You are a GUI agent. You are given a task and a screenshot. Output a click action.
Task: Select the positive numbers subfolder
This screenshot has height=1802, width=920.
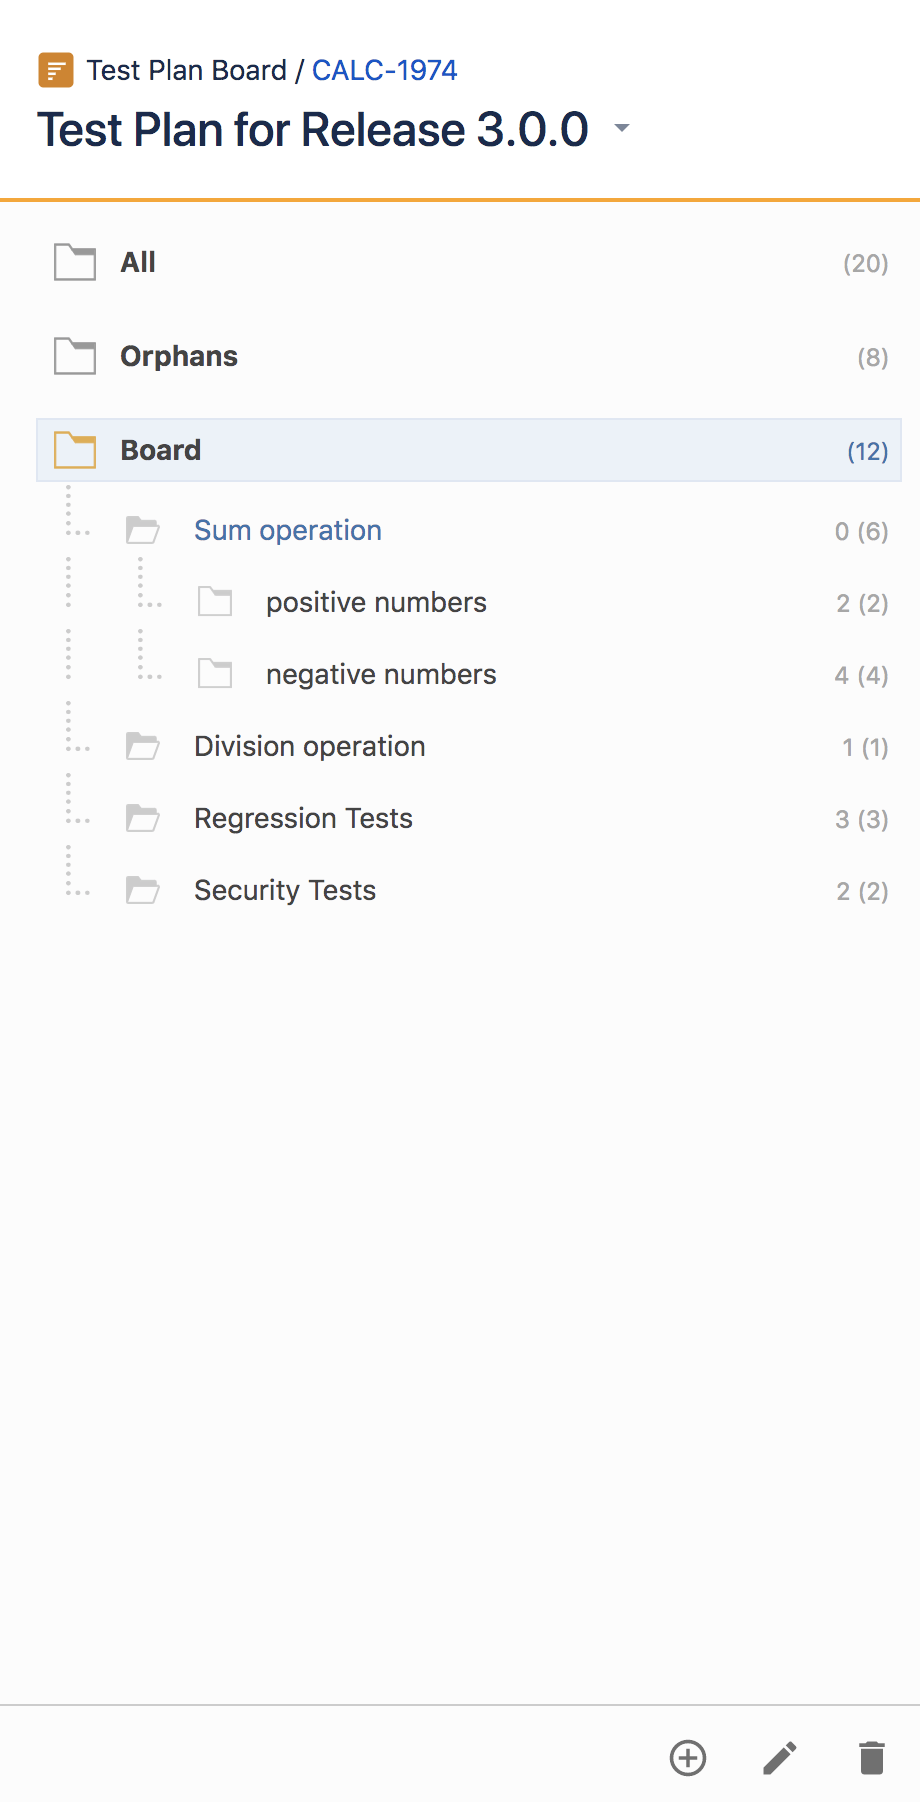click(376, 602)
